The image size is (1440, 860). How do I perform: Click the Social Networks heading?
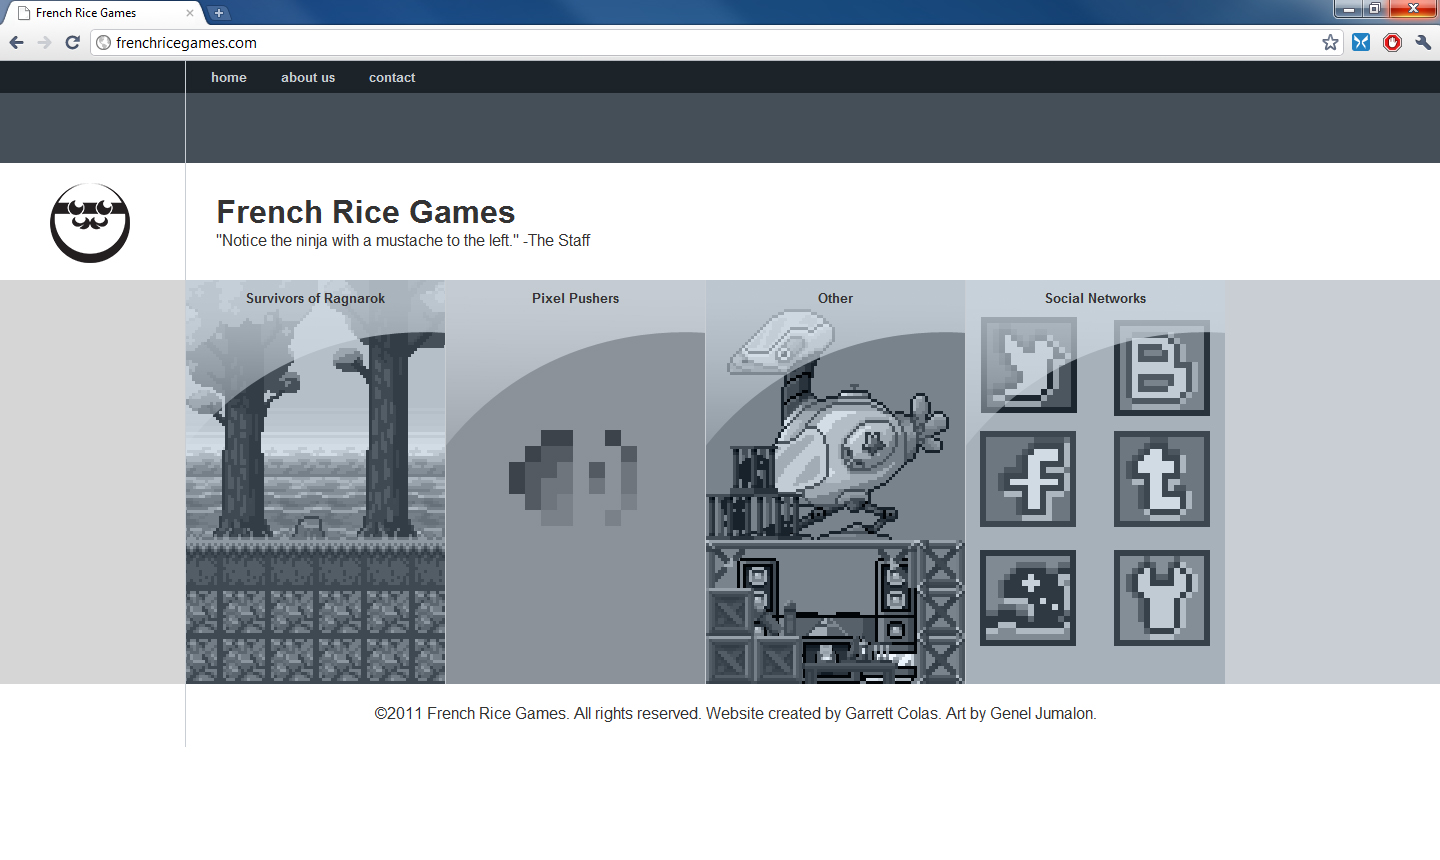point(1095,298)
